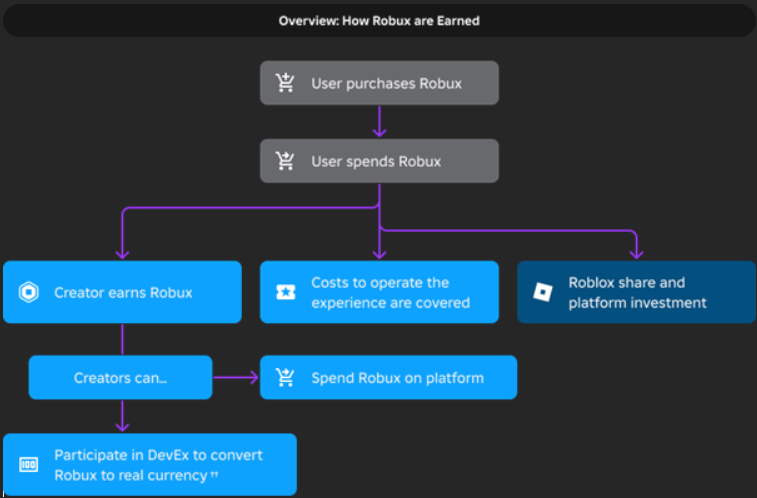Click the Creator earns Robux text label

tap(123, 293)
